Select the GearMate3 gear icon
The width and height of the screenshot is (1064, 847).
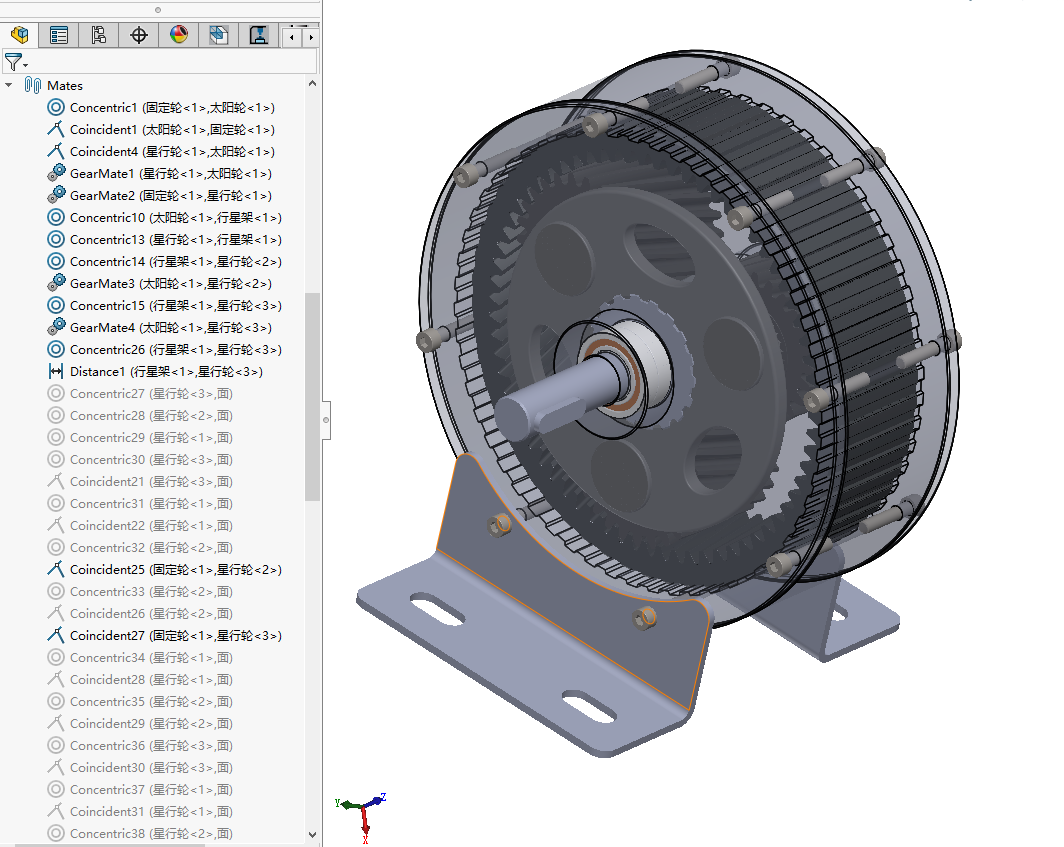(56, 283)
